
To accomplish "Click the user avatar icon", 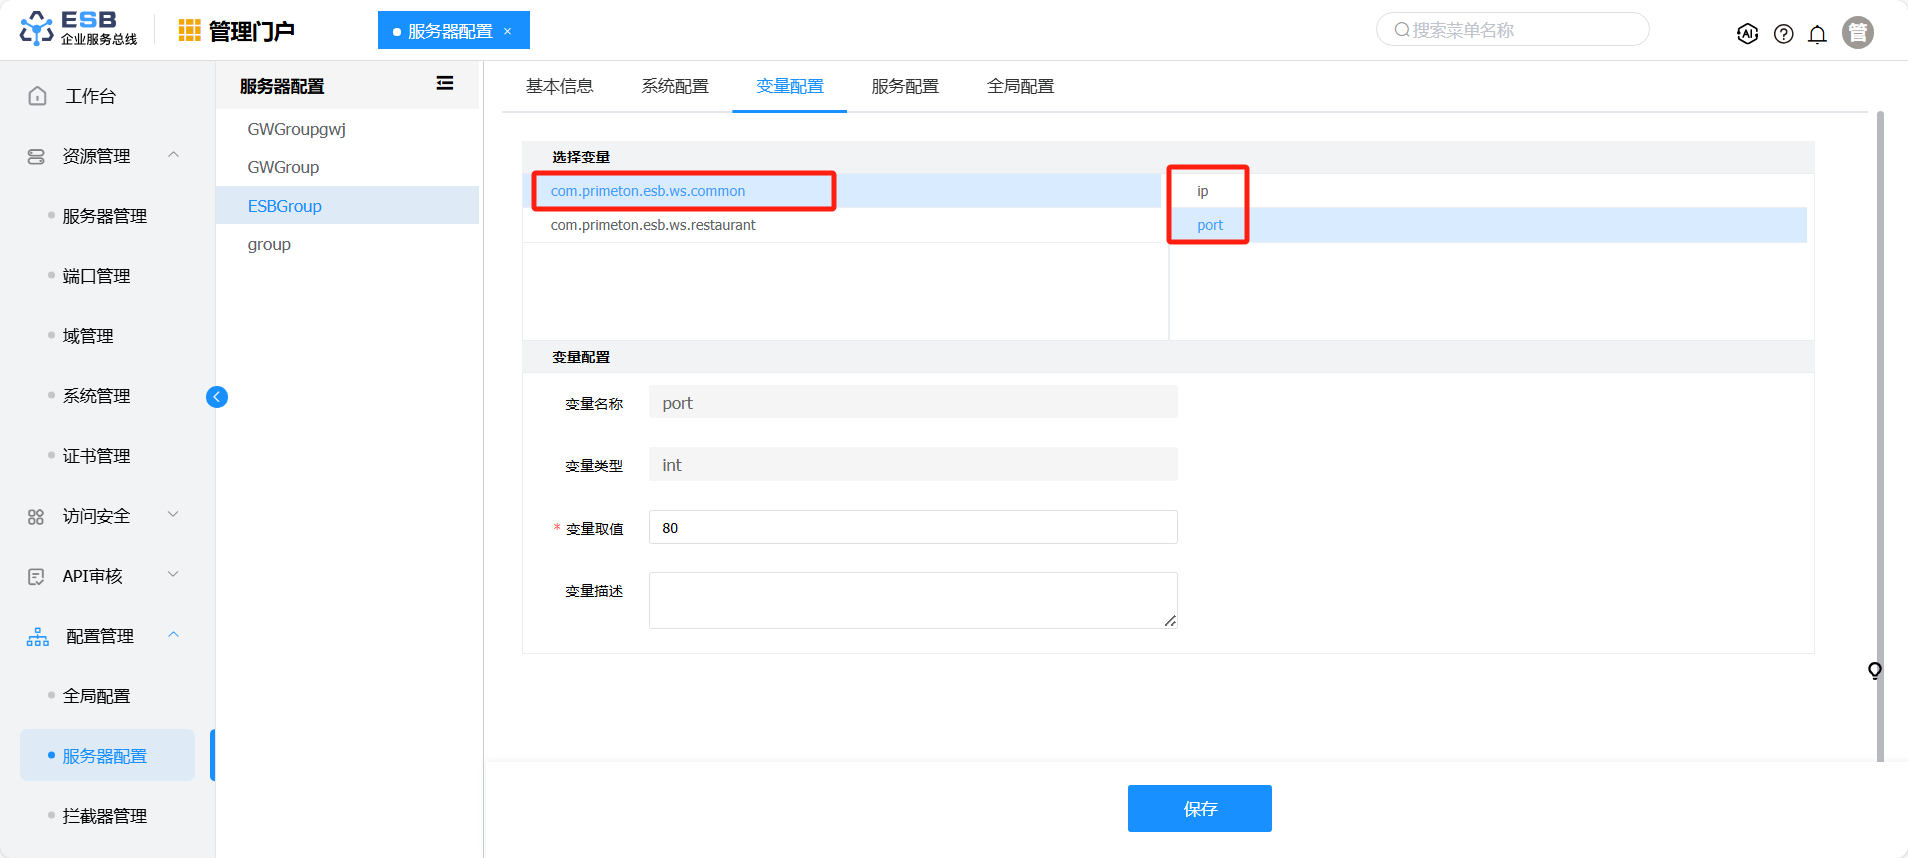I will click(1857, 33).
